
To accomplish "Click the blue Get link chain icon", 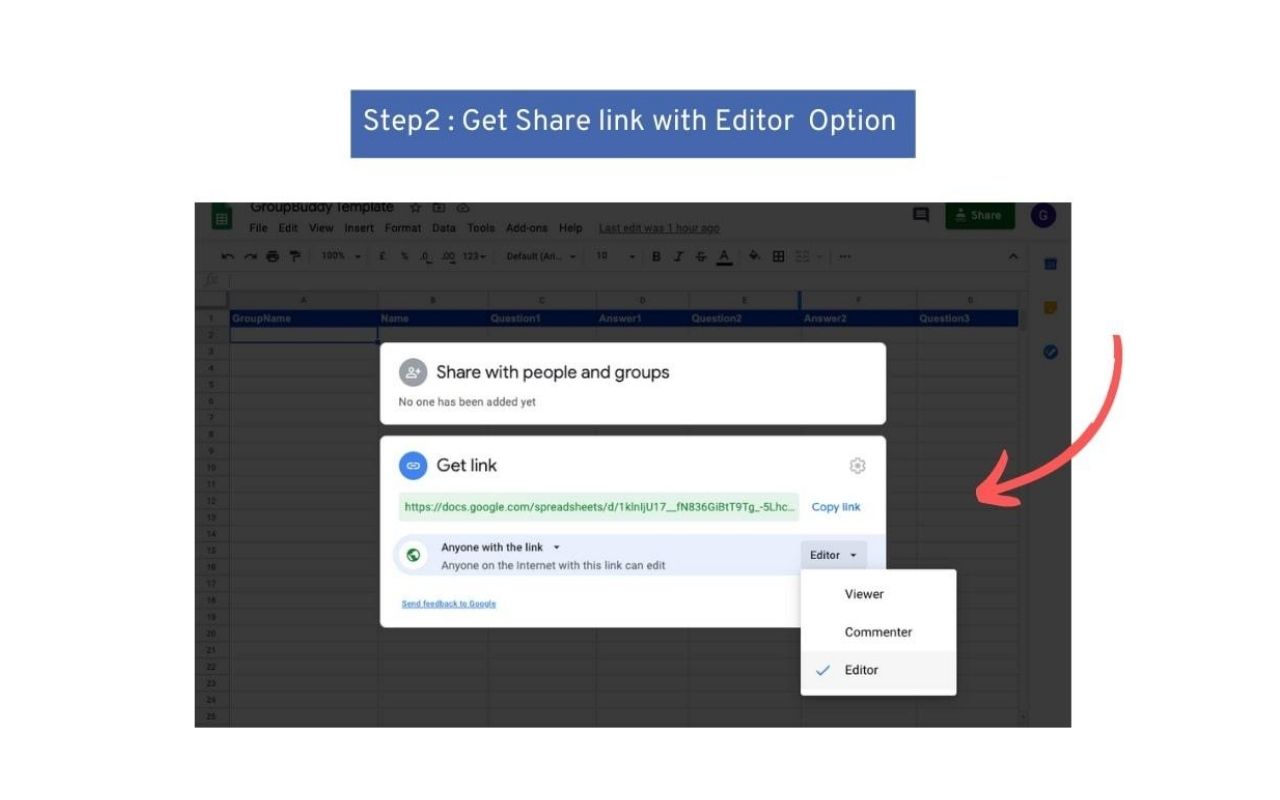I will [413, 465].
